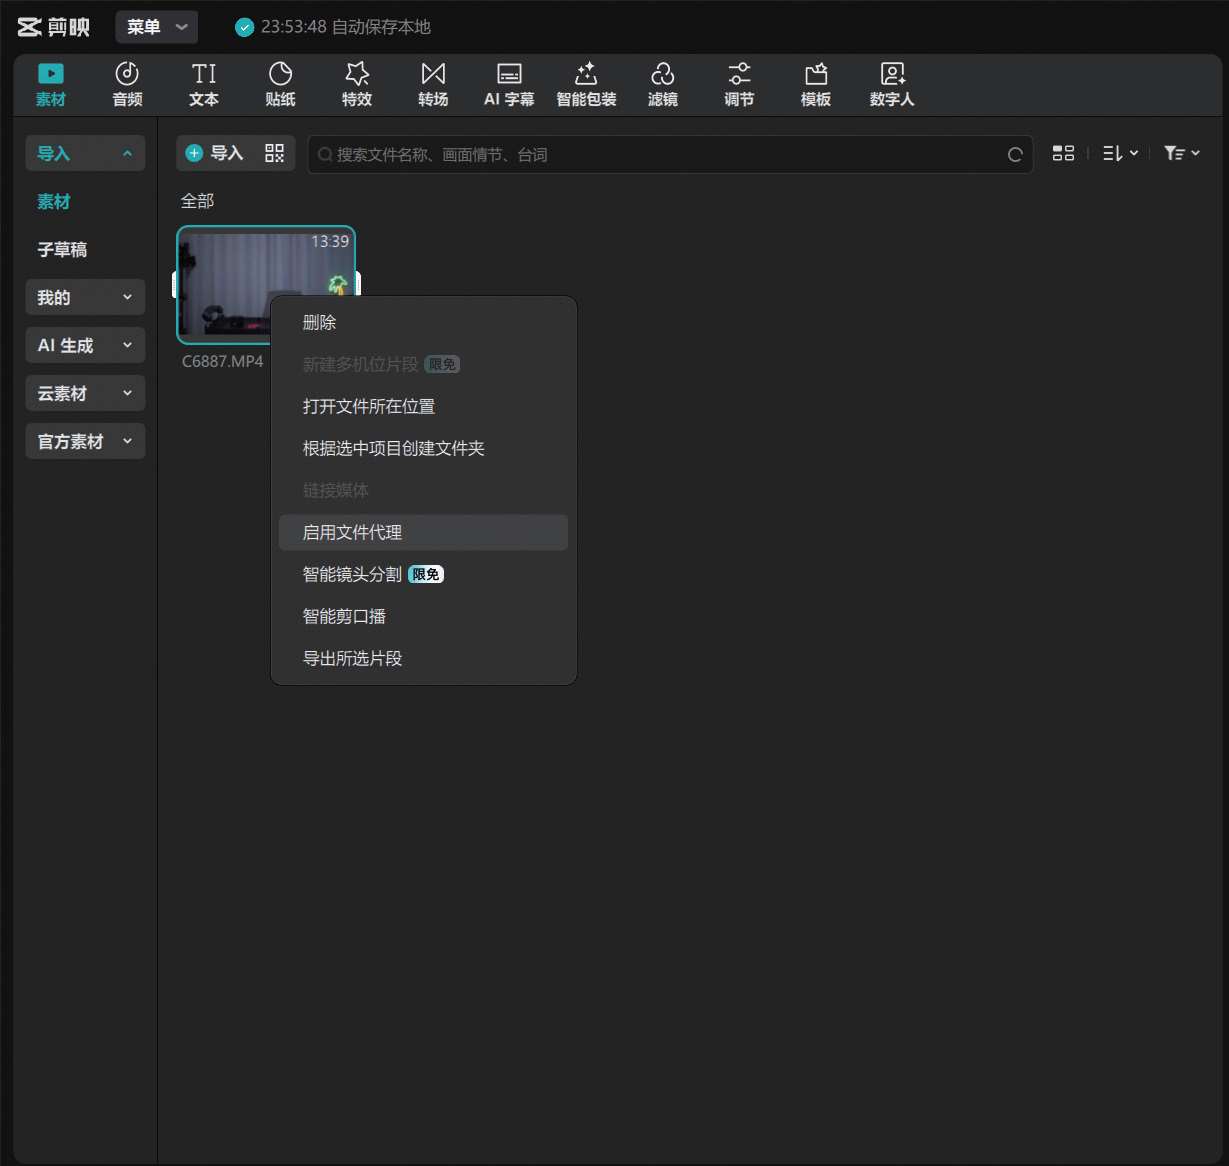Open the 特效 effects panel
This screenshot has width=1229, height=1166.
pos(357,84)
